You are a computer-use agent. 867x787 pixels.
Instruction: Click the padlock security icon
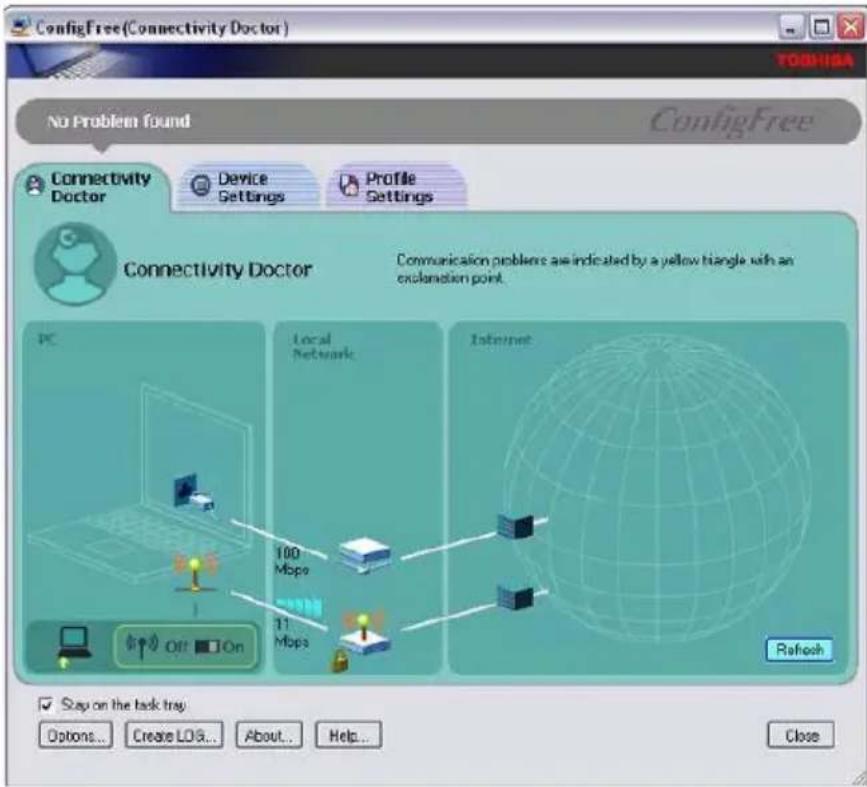coord(340,660)
